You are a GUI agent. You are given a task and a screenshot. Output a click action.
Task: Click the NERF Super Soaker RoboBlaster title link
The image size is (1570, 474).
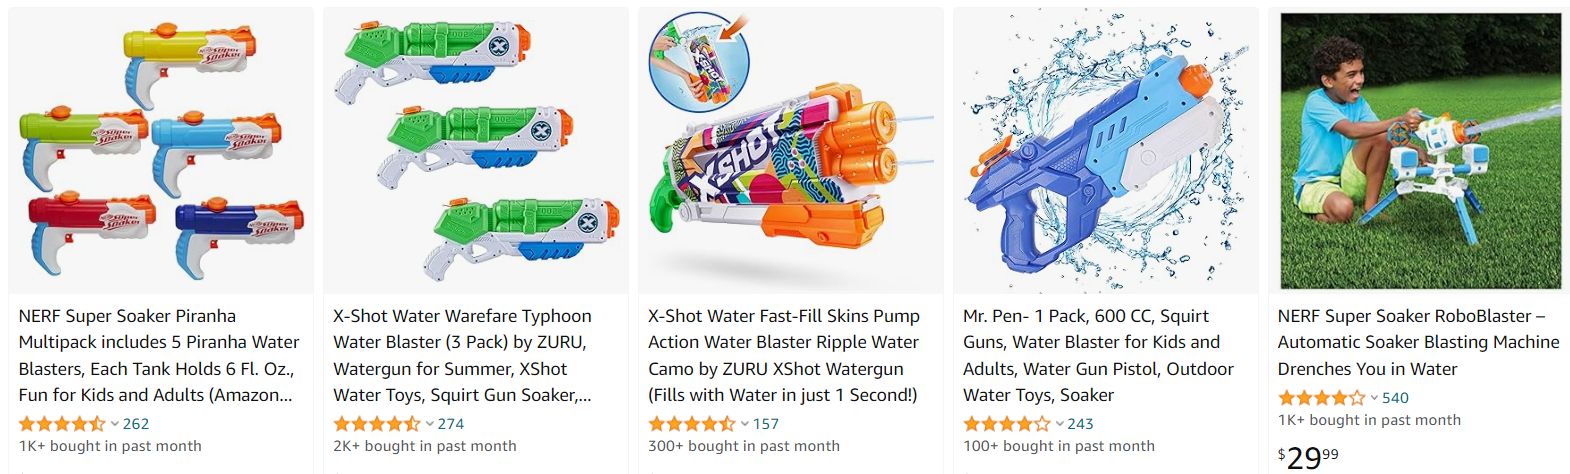point(1418,342)
